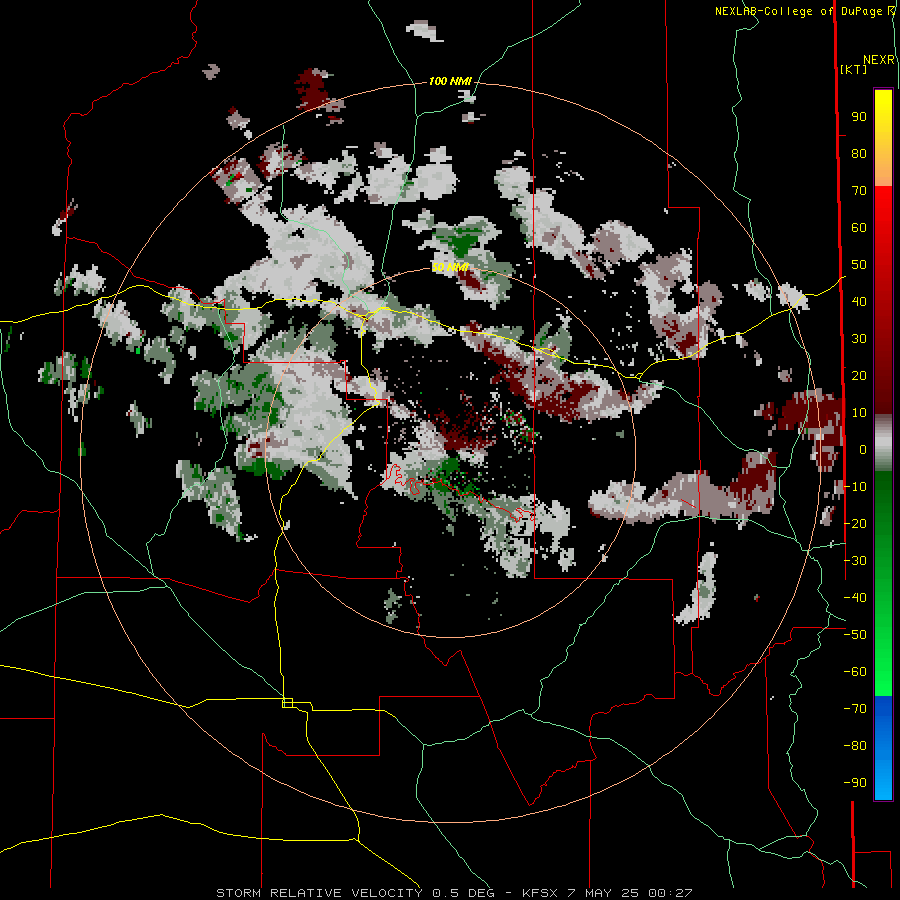The image size is (900, 900).
Task: Click the 50 NMI range ring label
Action: 450,267
